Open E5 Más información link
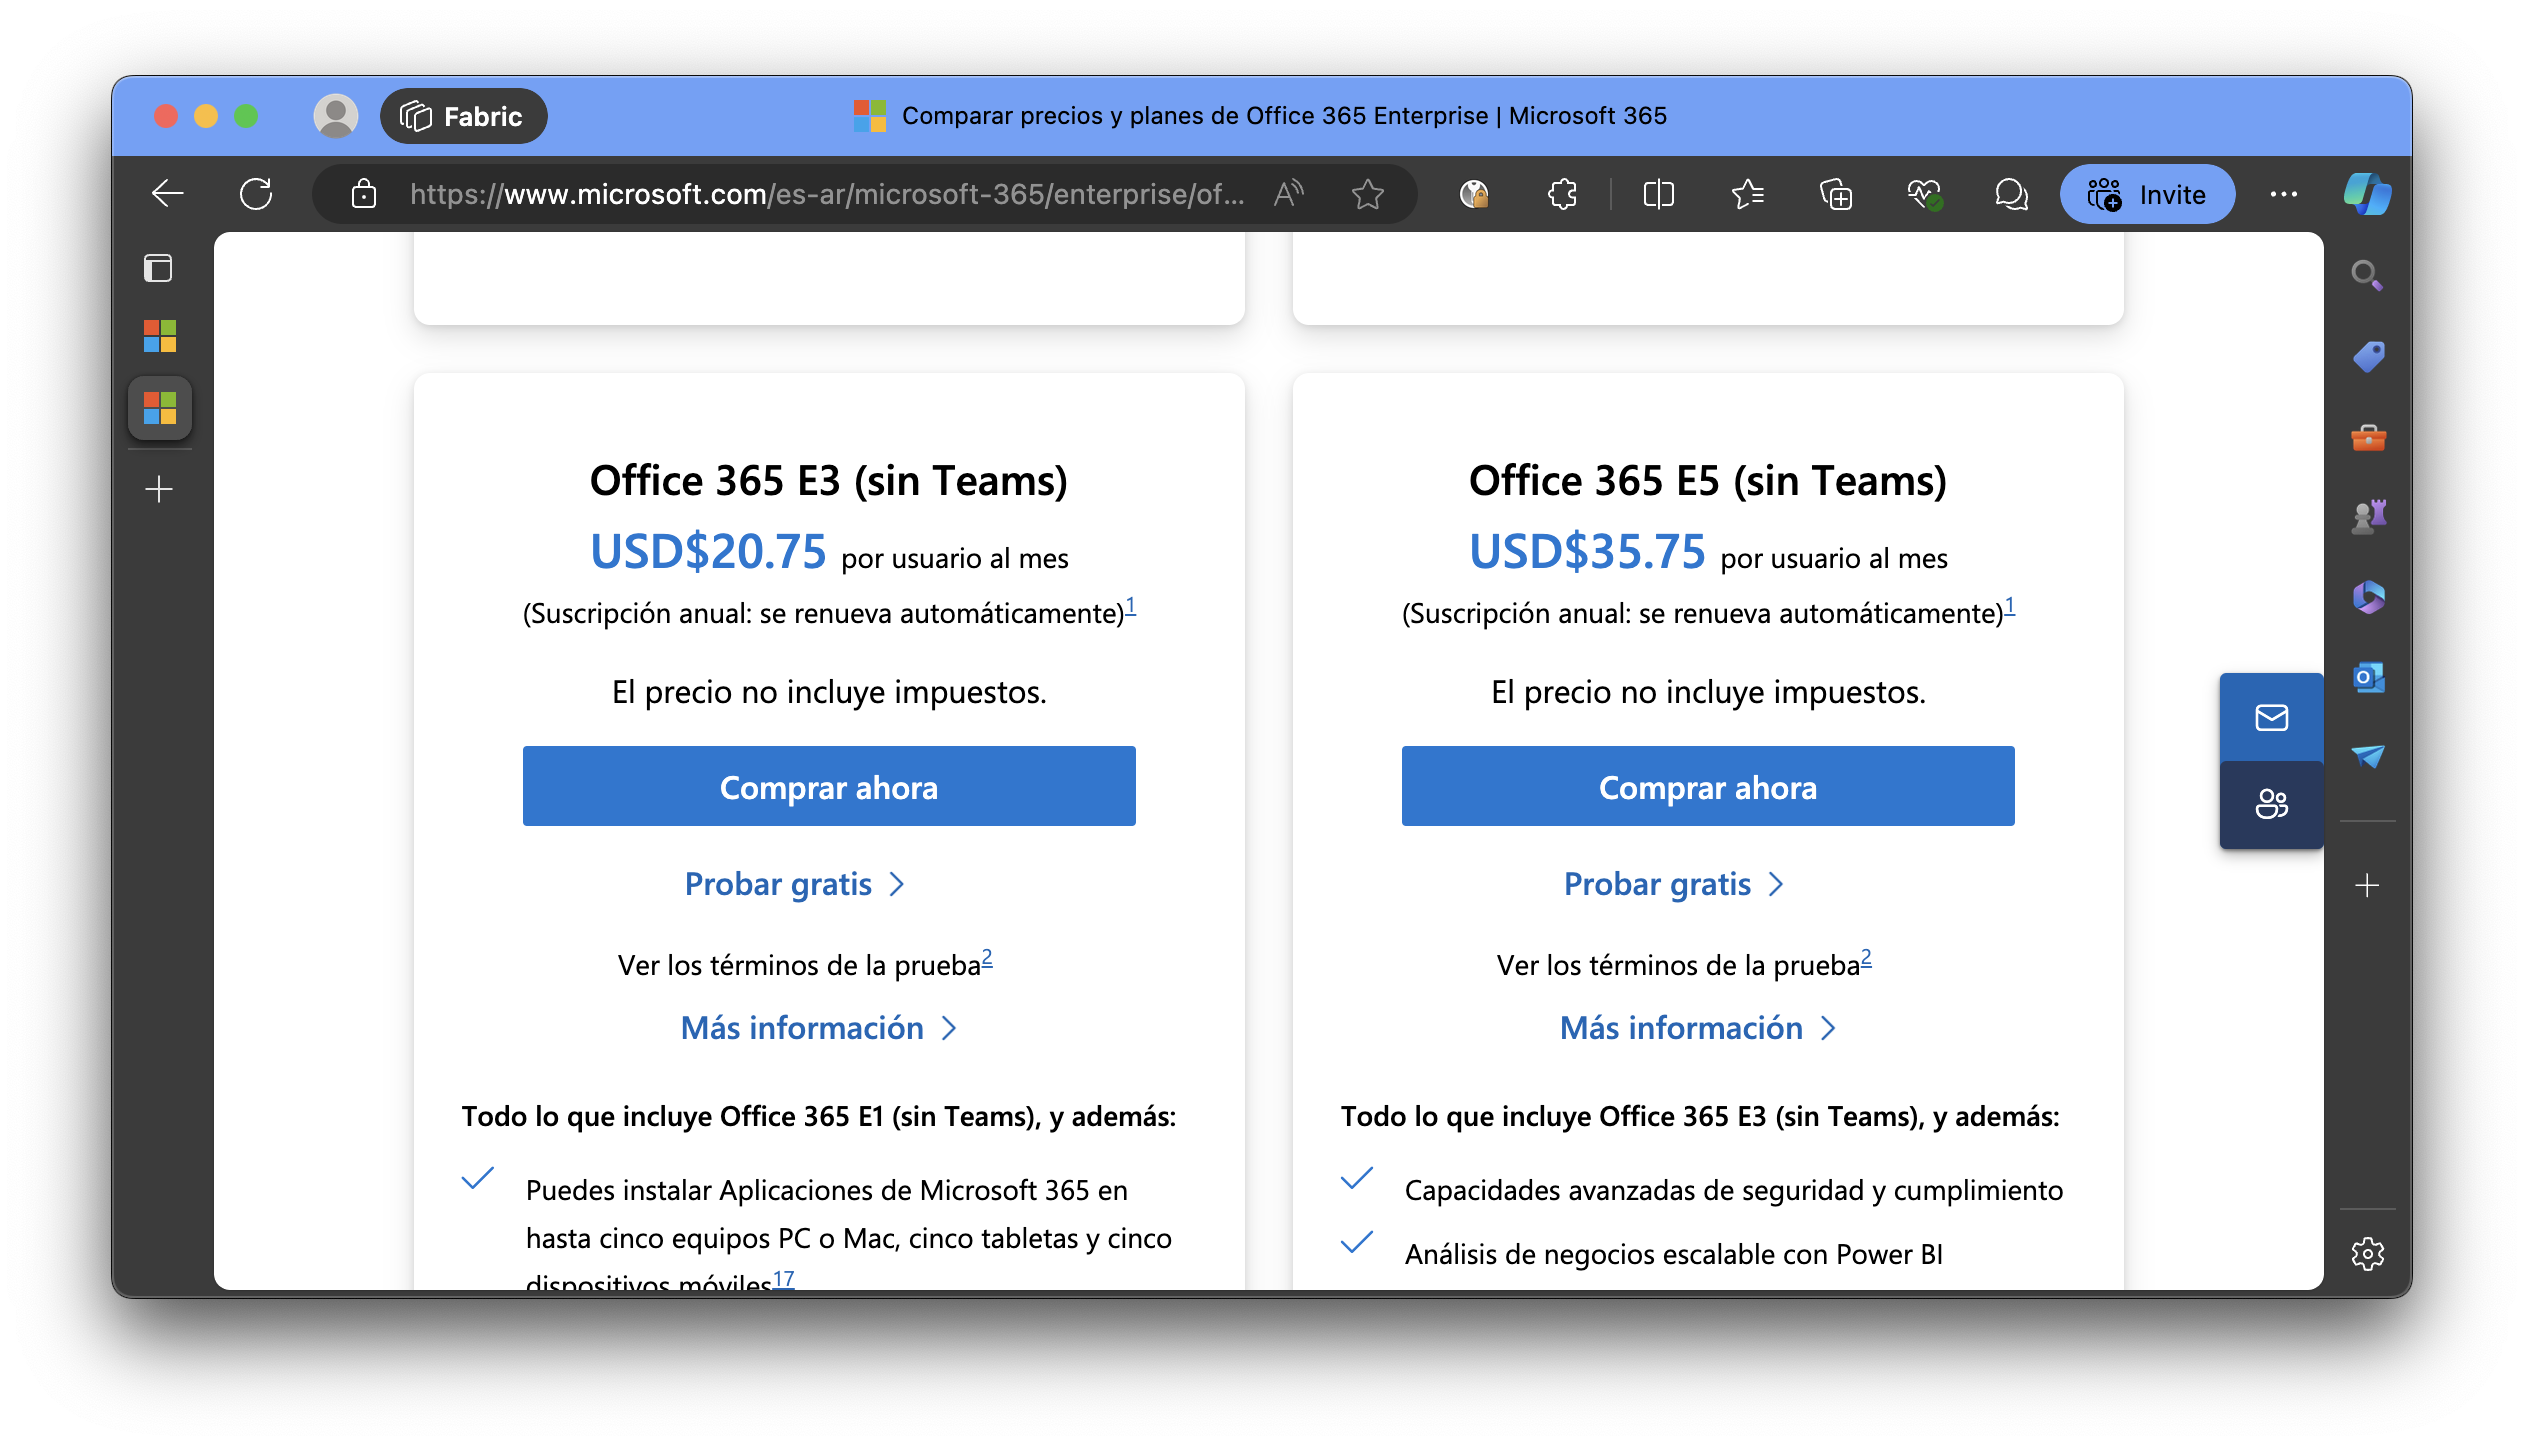 (x=1698, y=1028)
